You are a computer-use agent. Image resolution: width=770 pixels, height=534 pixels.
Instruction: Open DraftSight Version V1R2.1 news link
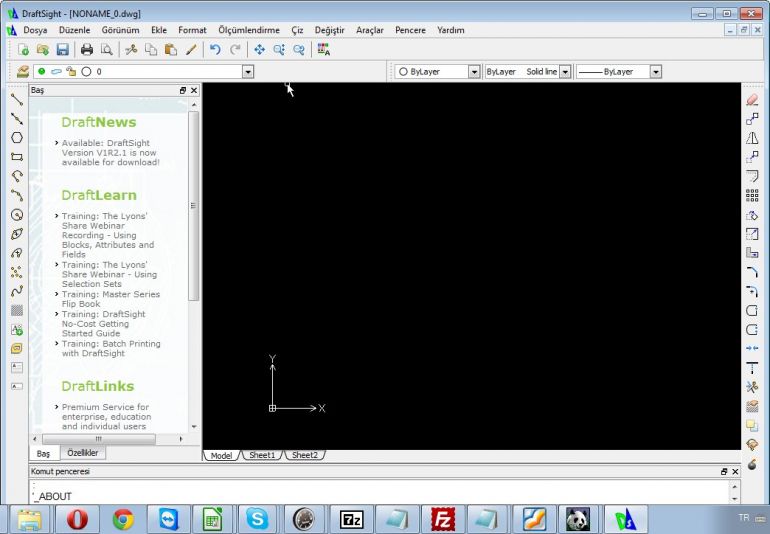[x=110, y=152]
